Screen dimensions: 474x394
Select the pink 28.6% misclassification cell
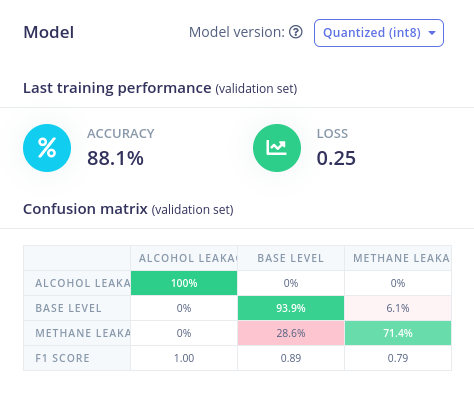291,333
